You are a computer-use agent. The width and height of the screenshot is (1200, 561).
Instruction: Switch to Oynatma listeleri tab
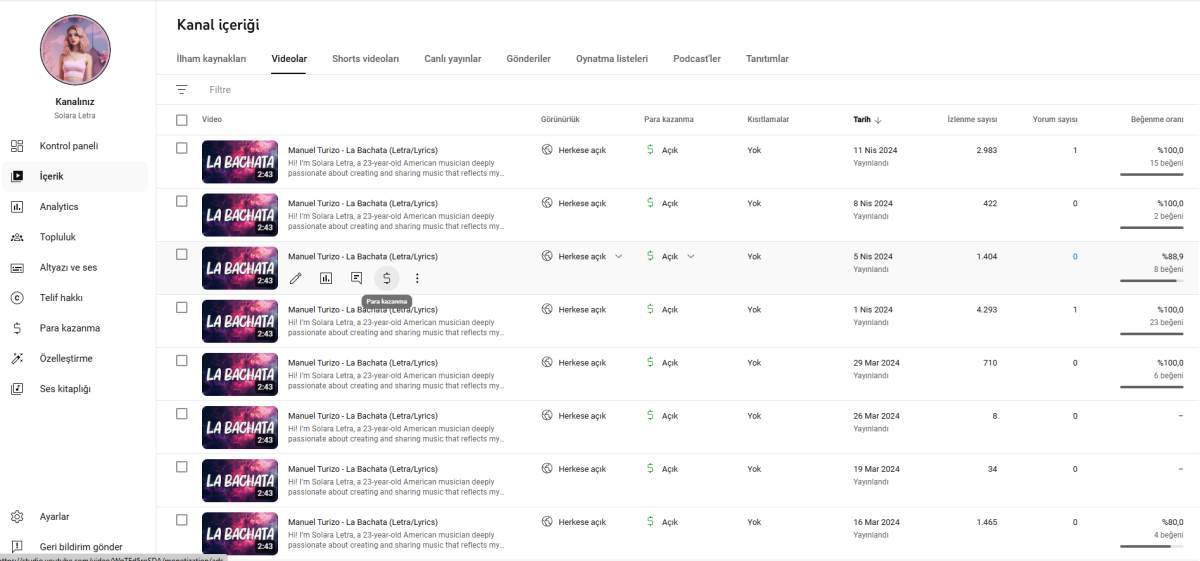[612, 59]
